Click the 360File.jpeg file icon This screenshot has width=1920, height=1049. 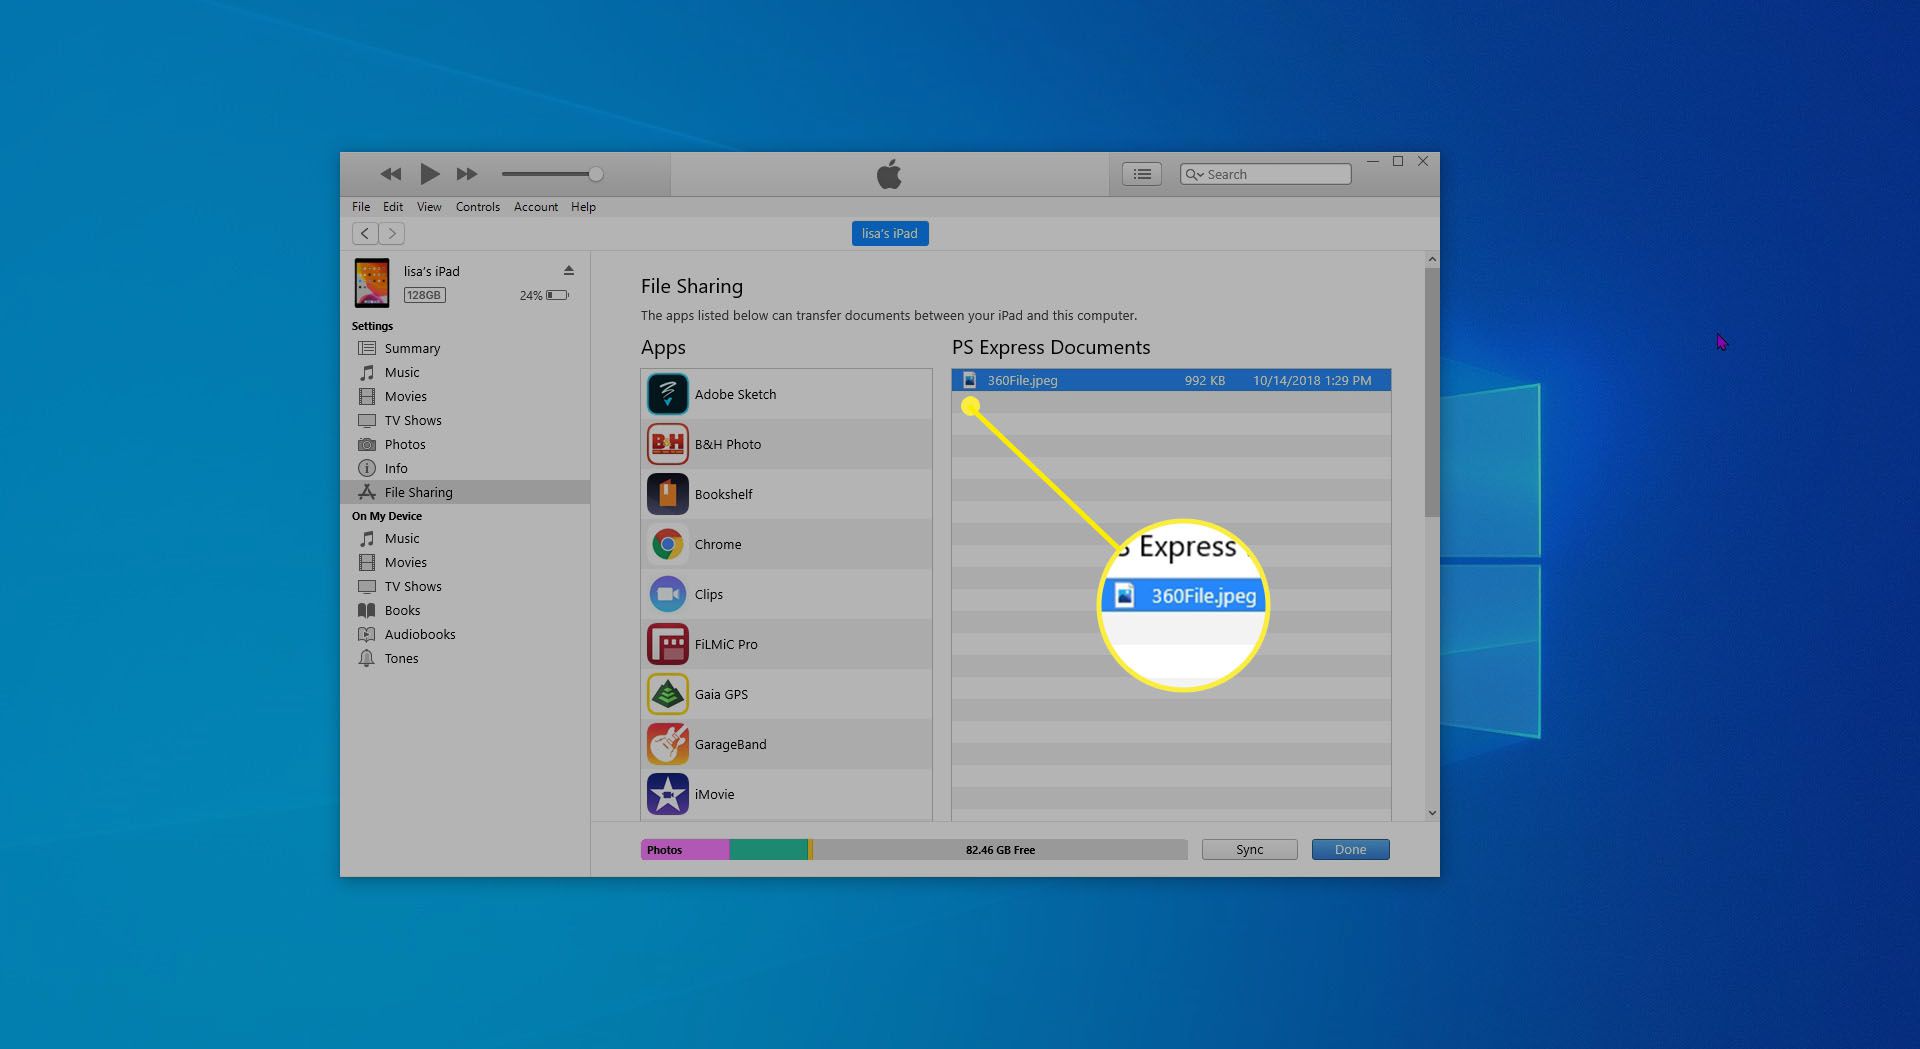pyautogui.click(x=969, y=380)
